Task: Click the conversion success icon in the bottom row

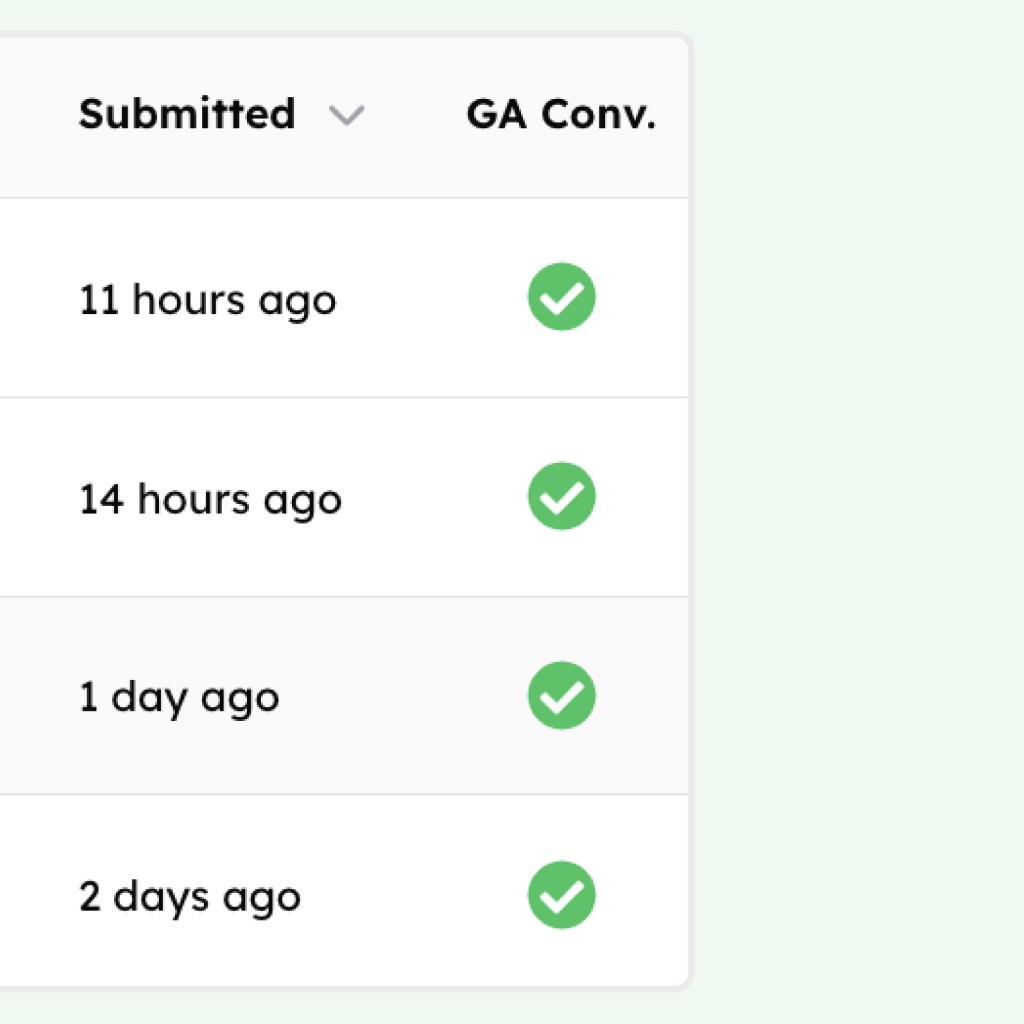Action: click(561, 895)
